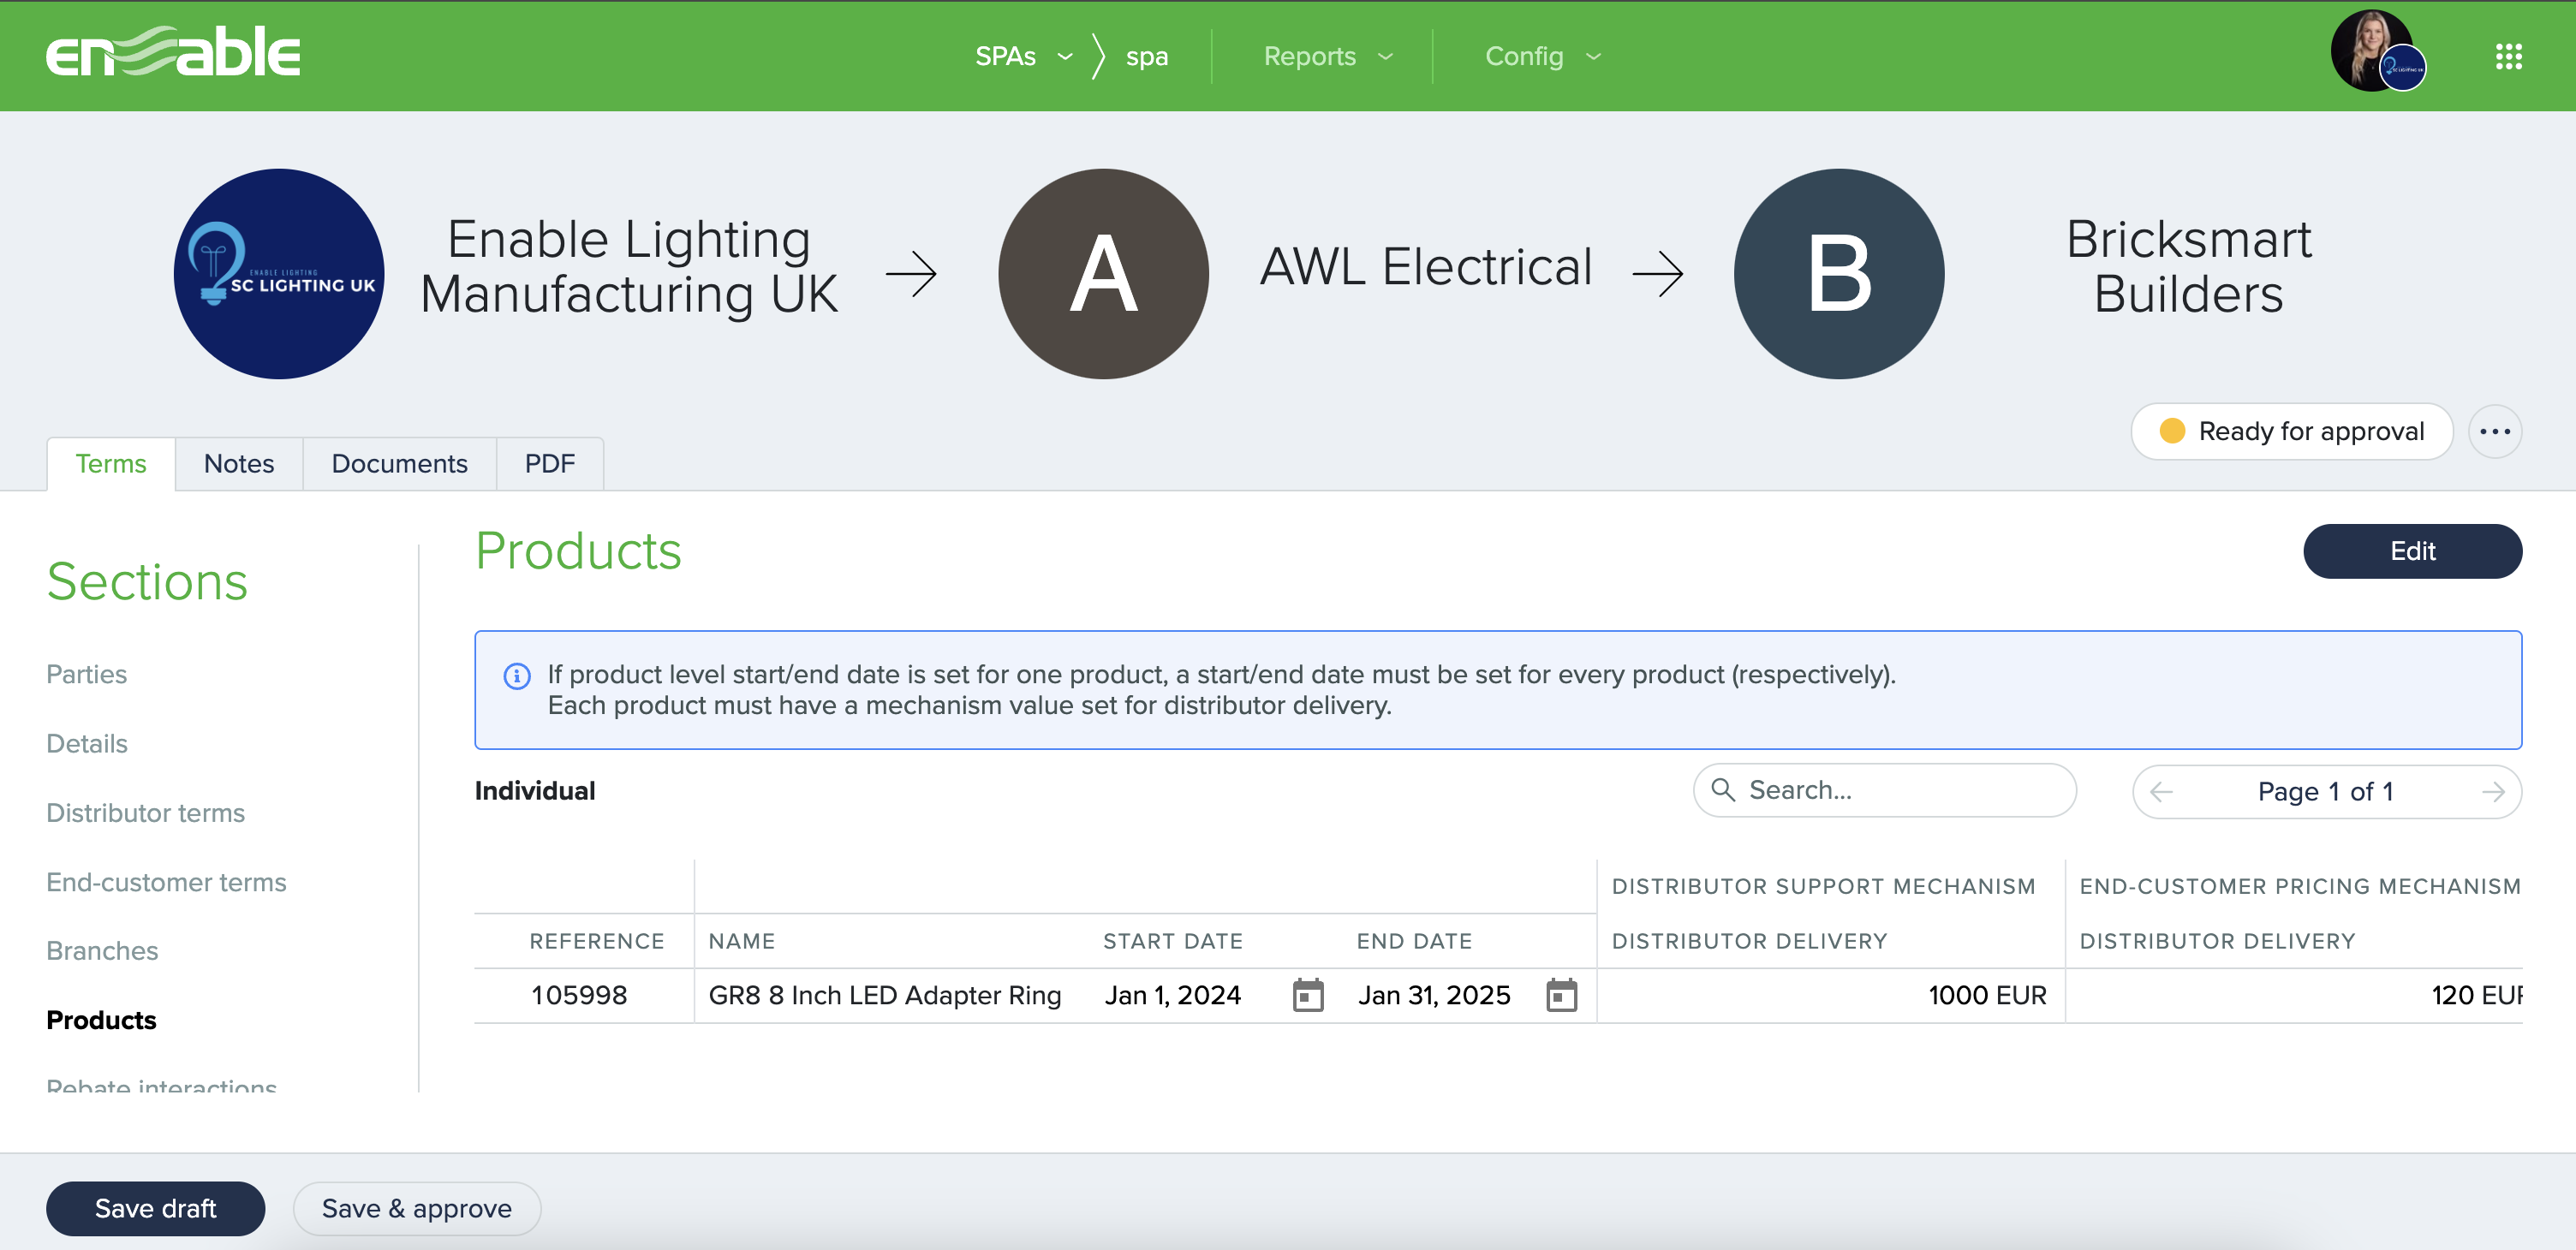The width and height of the screenshot is (2576, 1250).
Task: Click the AWL Electrical A avatar
Action: pyautogui.click(x=1102, y=273)
